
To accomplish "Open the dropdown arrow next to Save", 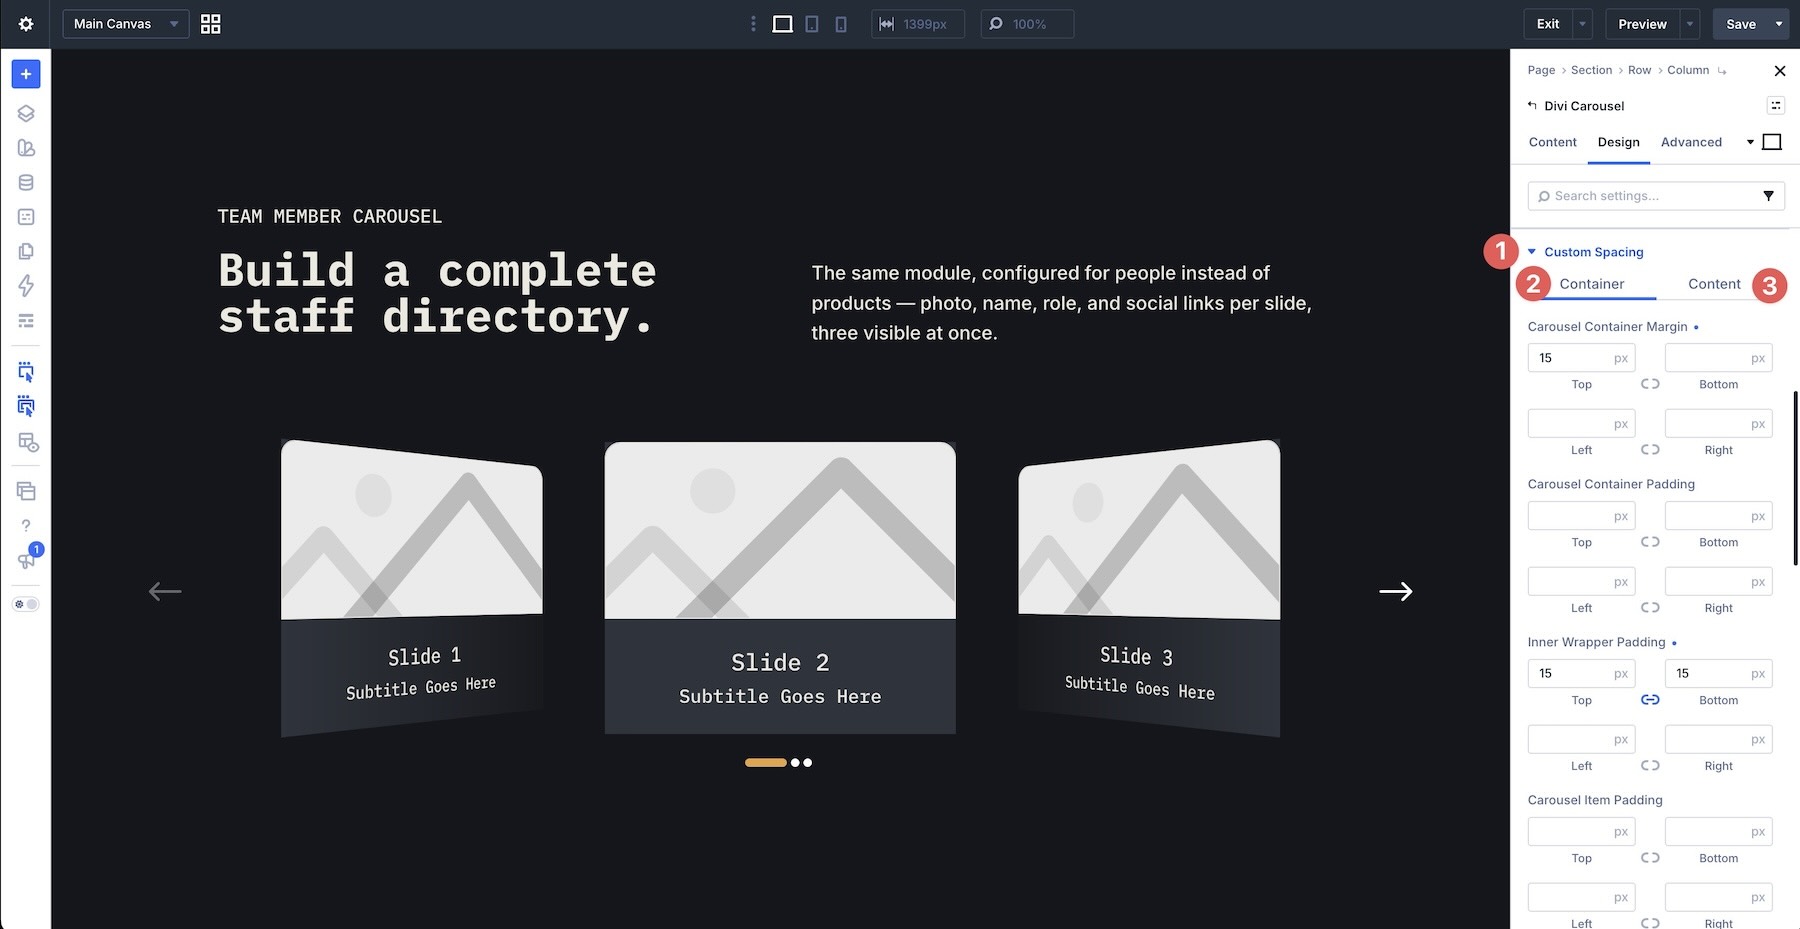I will [1779, 24].
